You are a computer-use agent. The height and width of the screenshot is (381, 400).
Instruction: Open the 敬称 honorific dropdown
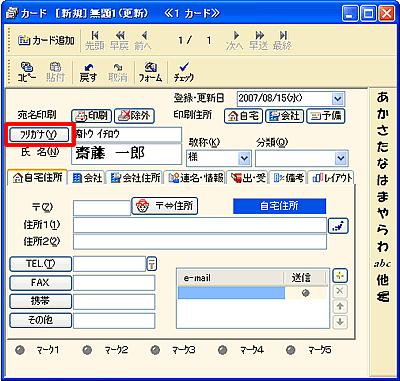[x=245, y=158]
